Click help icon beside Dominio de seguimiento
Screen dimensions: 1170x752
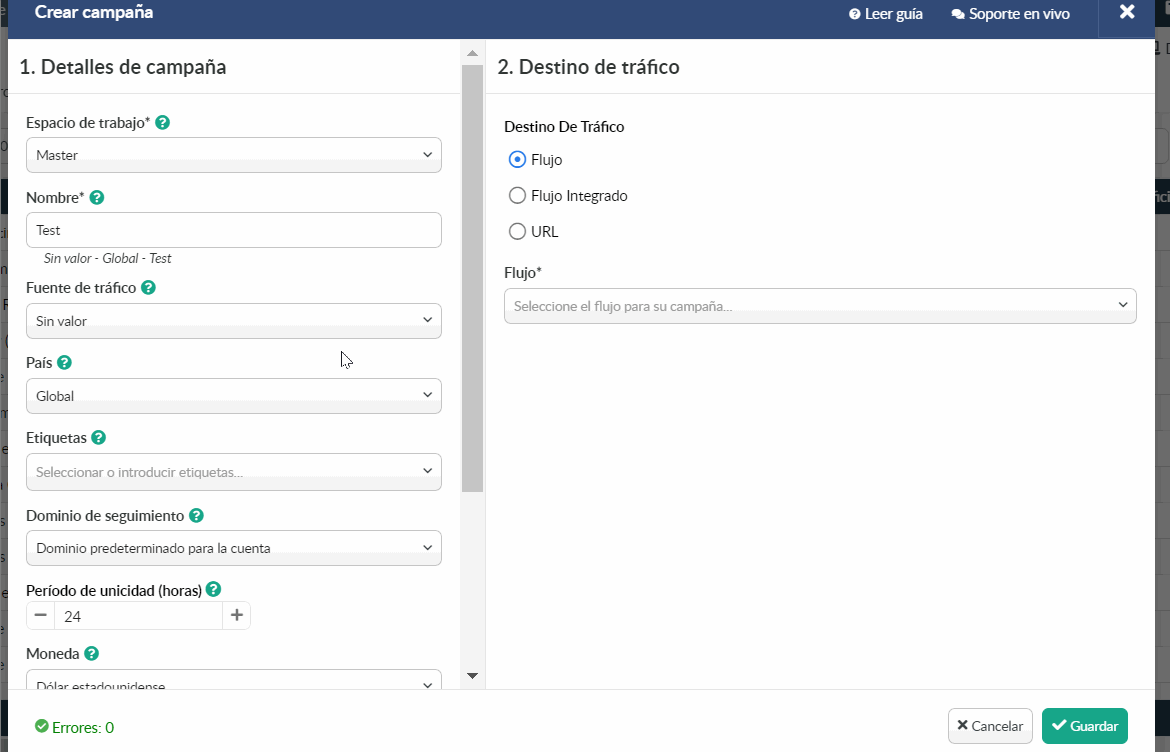click(196, 516)
